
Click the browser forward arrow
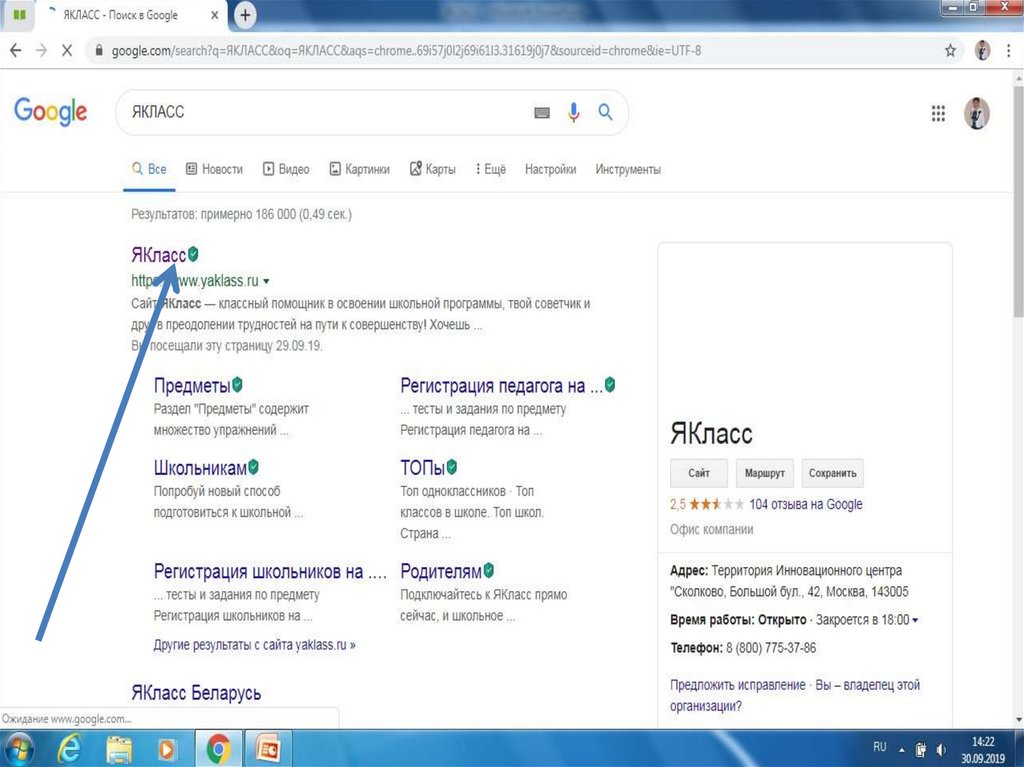point(41,50)
